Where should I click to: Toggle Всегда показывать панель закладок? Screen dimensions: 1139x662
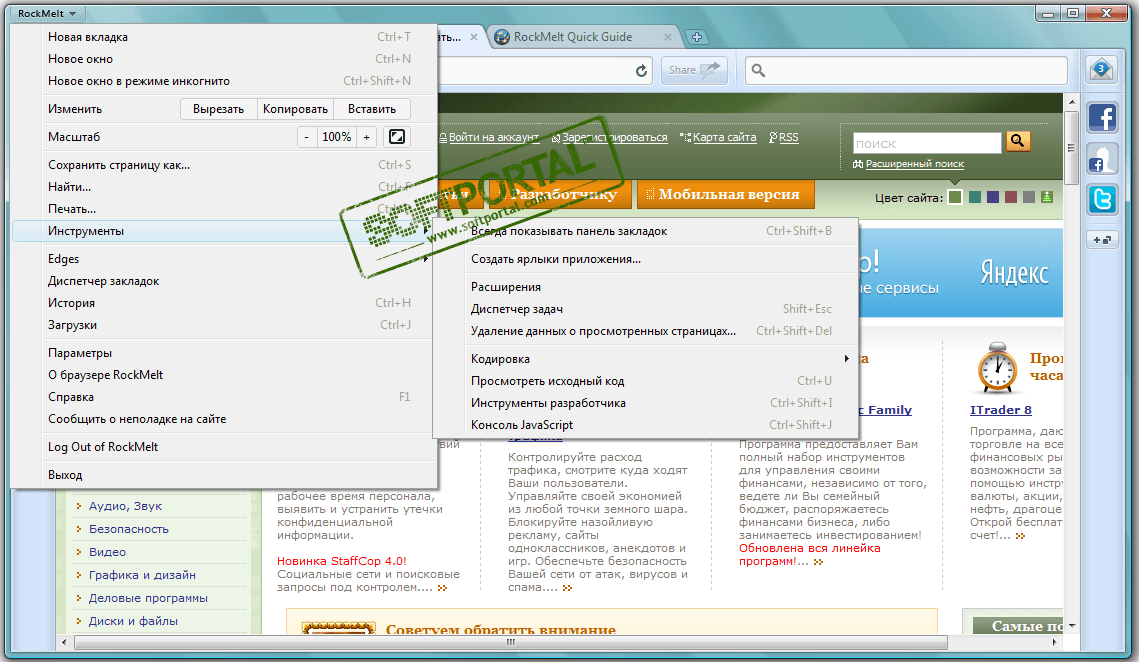(646, 231)
